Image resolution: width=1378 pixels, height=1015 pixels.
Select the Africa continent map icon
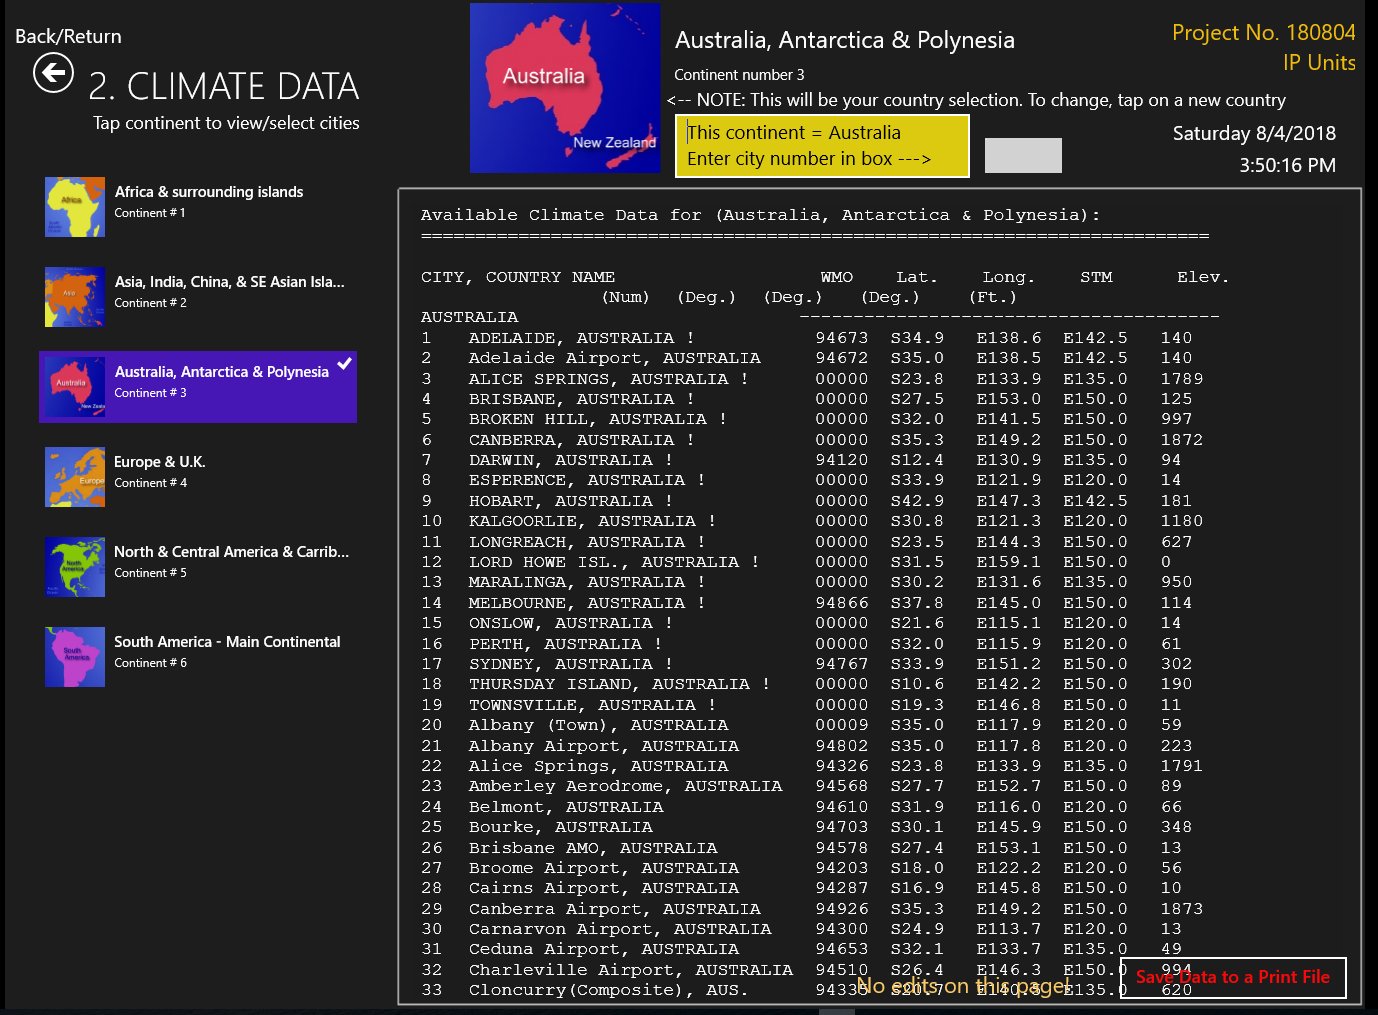(75, 207)
